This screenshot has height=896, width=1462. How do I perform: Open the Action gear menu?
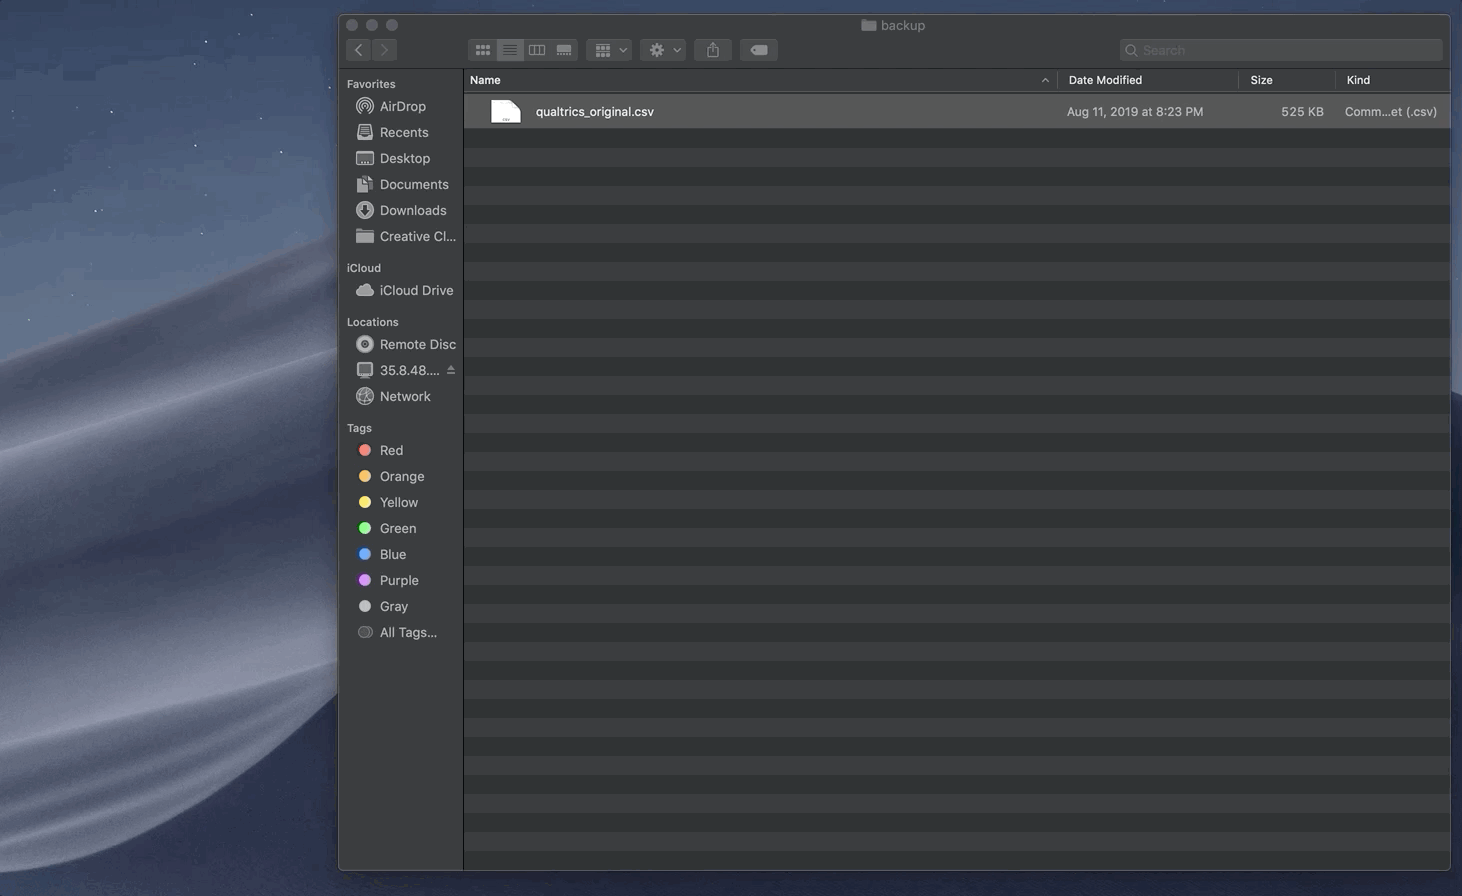pyautogui.click(x=663, y=50)
